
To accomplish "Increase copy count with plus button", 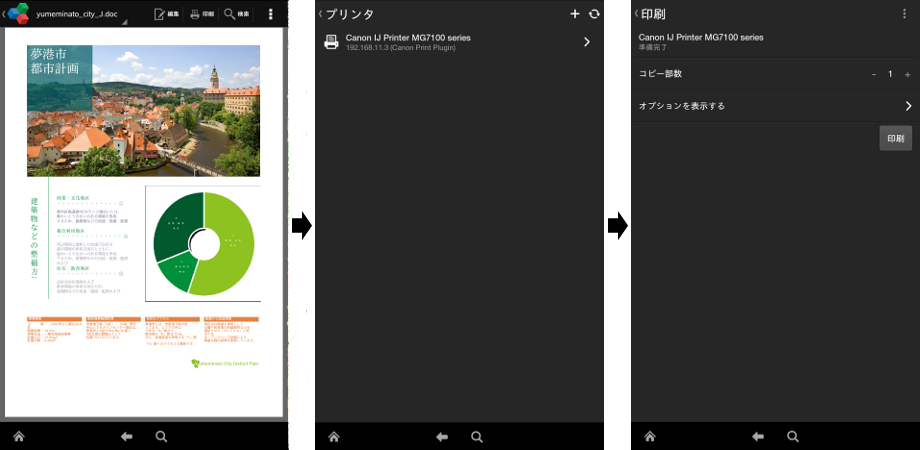I will 907,75.
